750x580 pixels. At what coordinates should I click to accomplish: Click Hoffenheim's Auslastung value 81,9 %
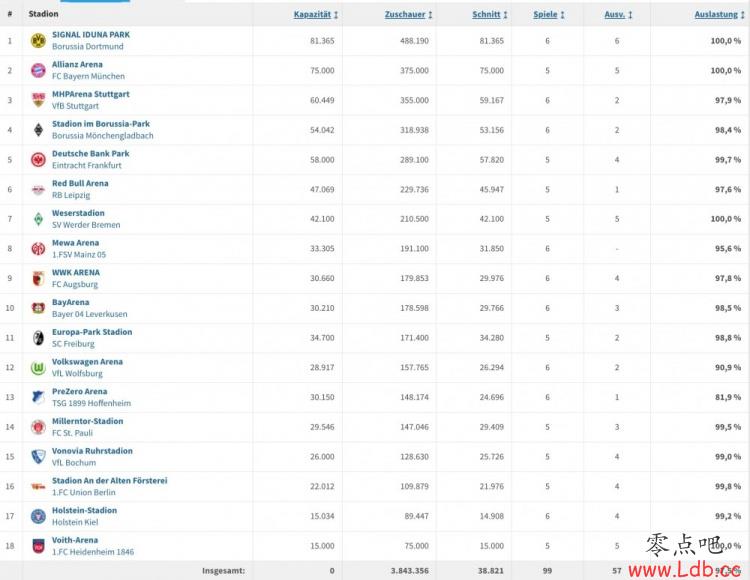(728, 397)
